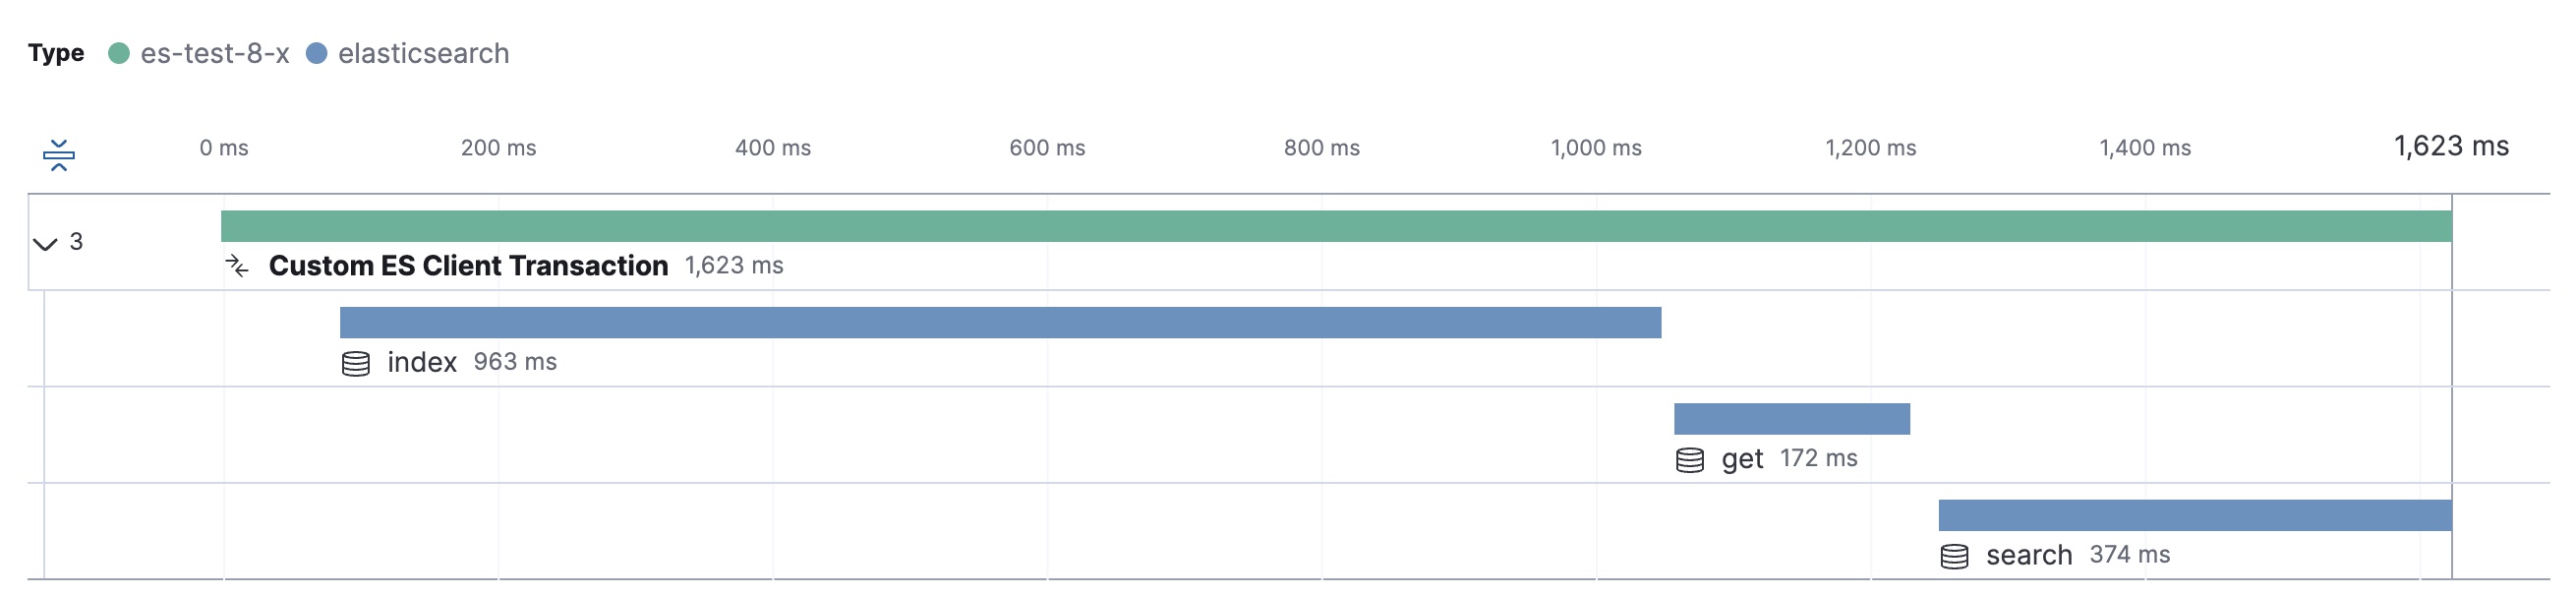Select the get span bar

[x=1790, y=418]
